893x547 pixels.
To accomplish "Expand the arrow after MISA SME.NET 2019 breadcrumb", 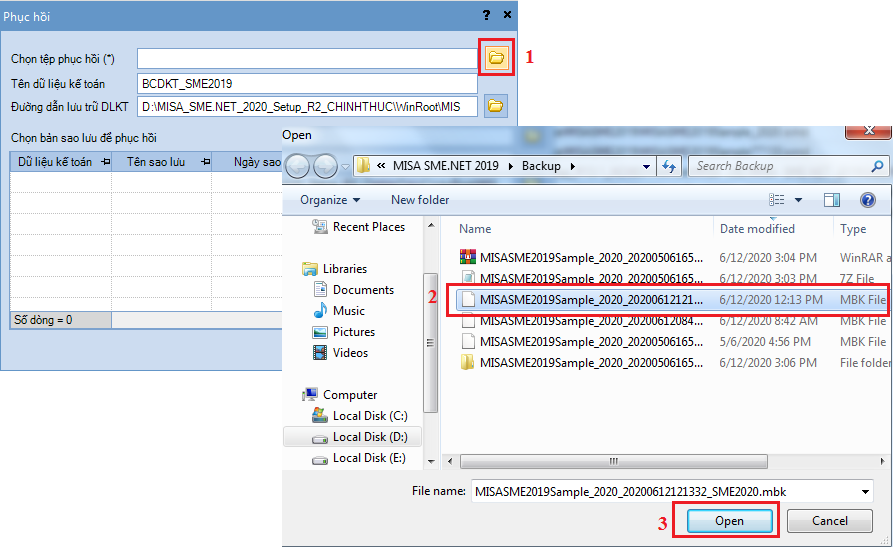I will tap(510, 166).
